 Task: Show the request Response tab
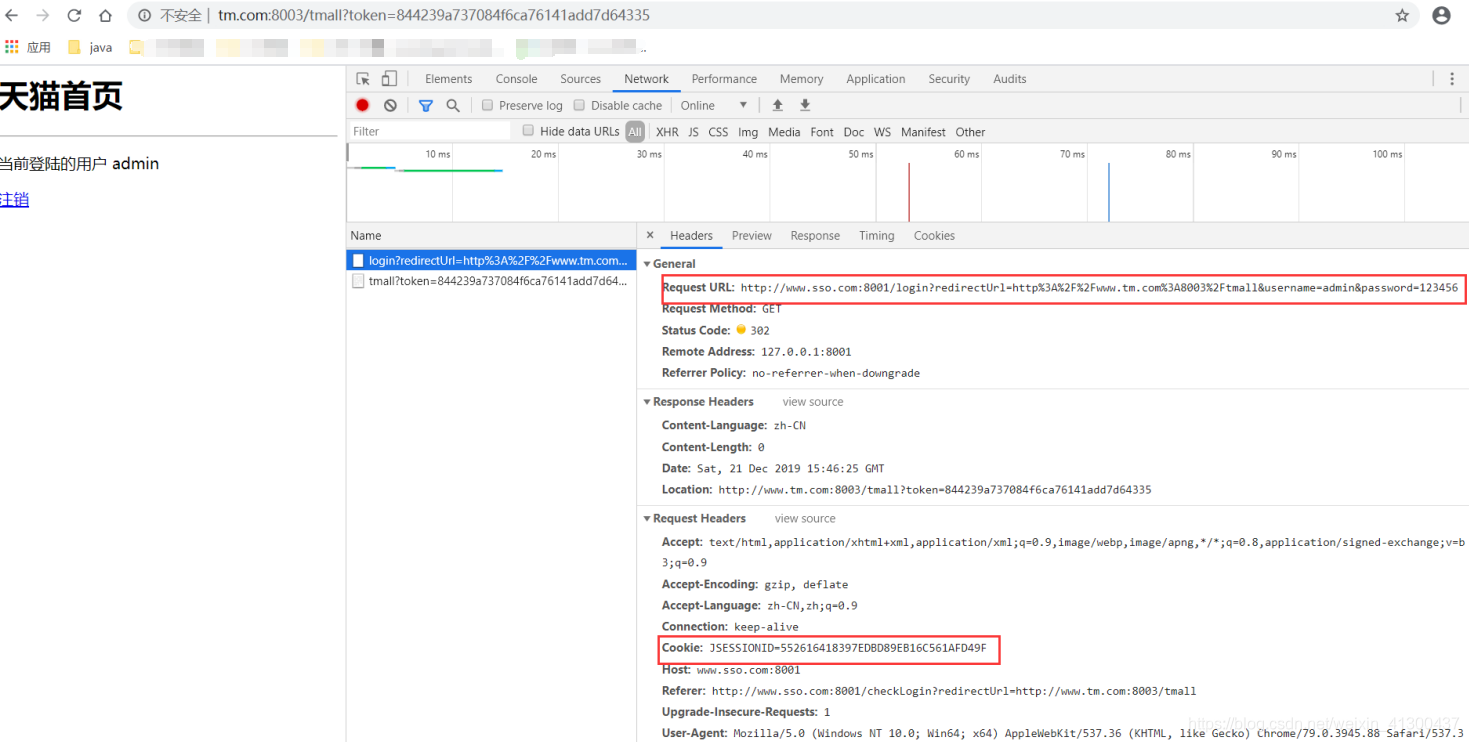point(815,236)
